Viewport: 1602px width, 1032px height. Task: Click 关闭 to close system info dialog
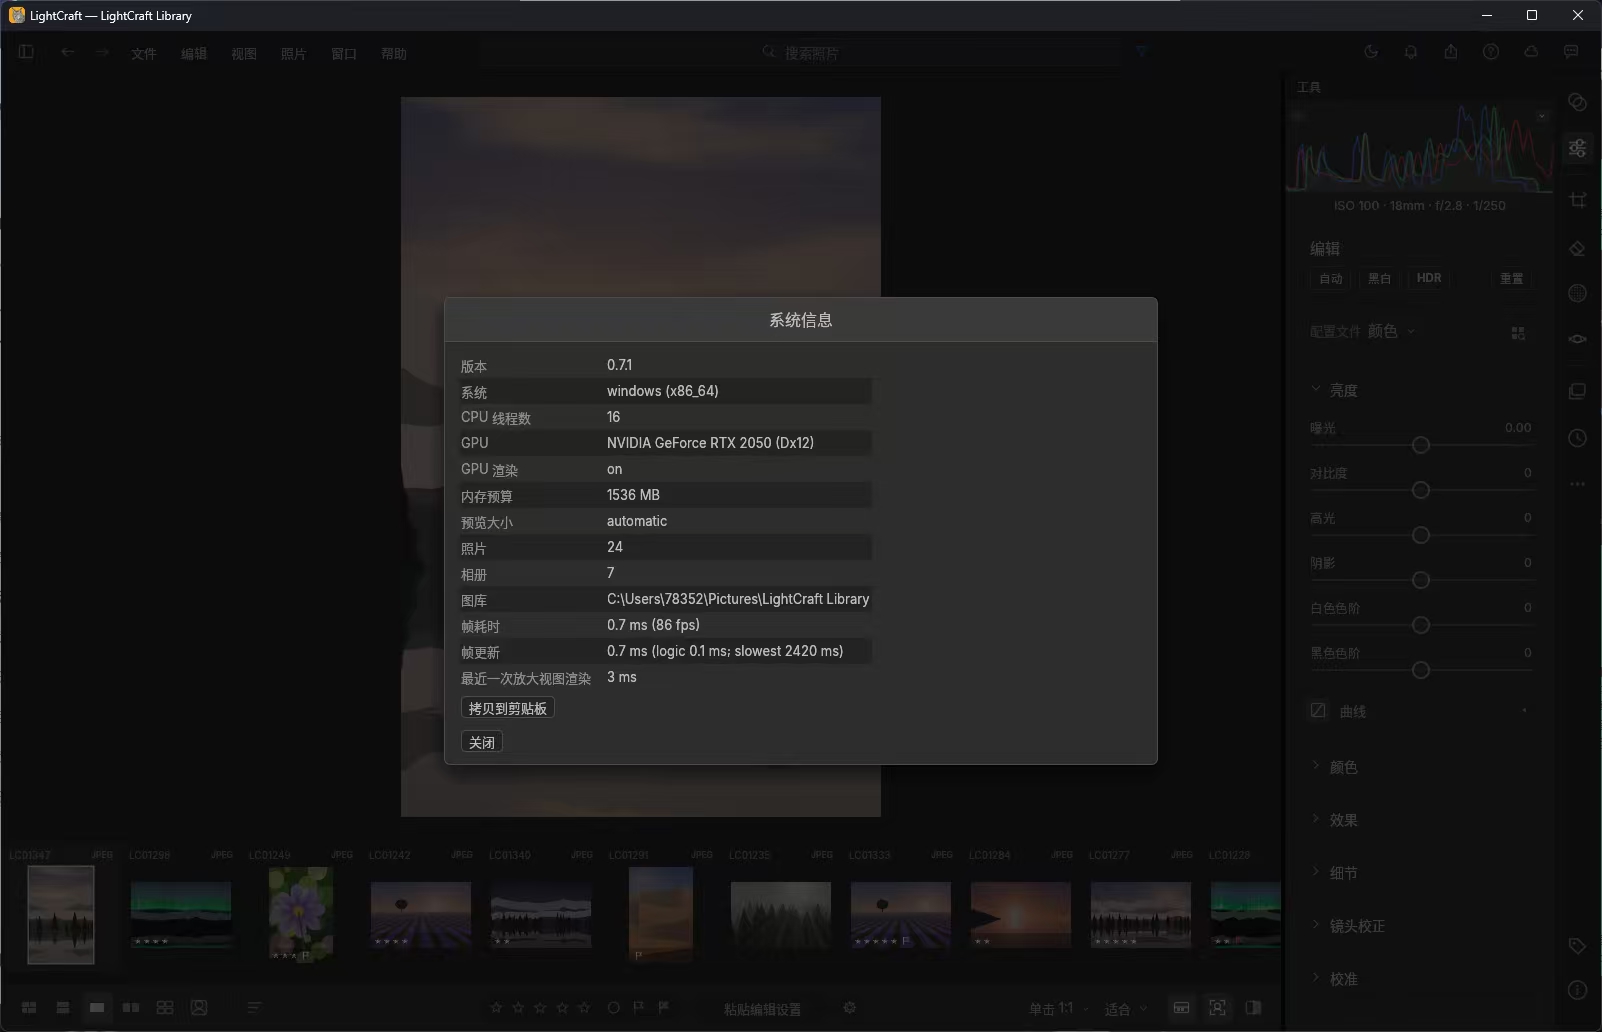(482, 742)
